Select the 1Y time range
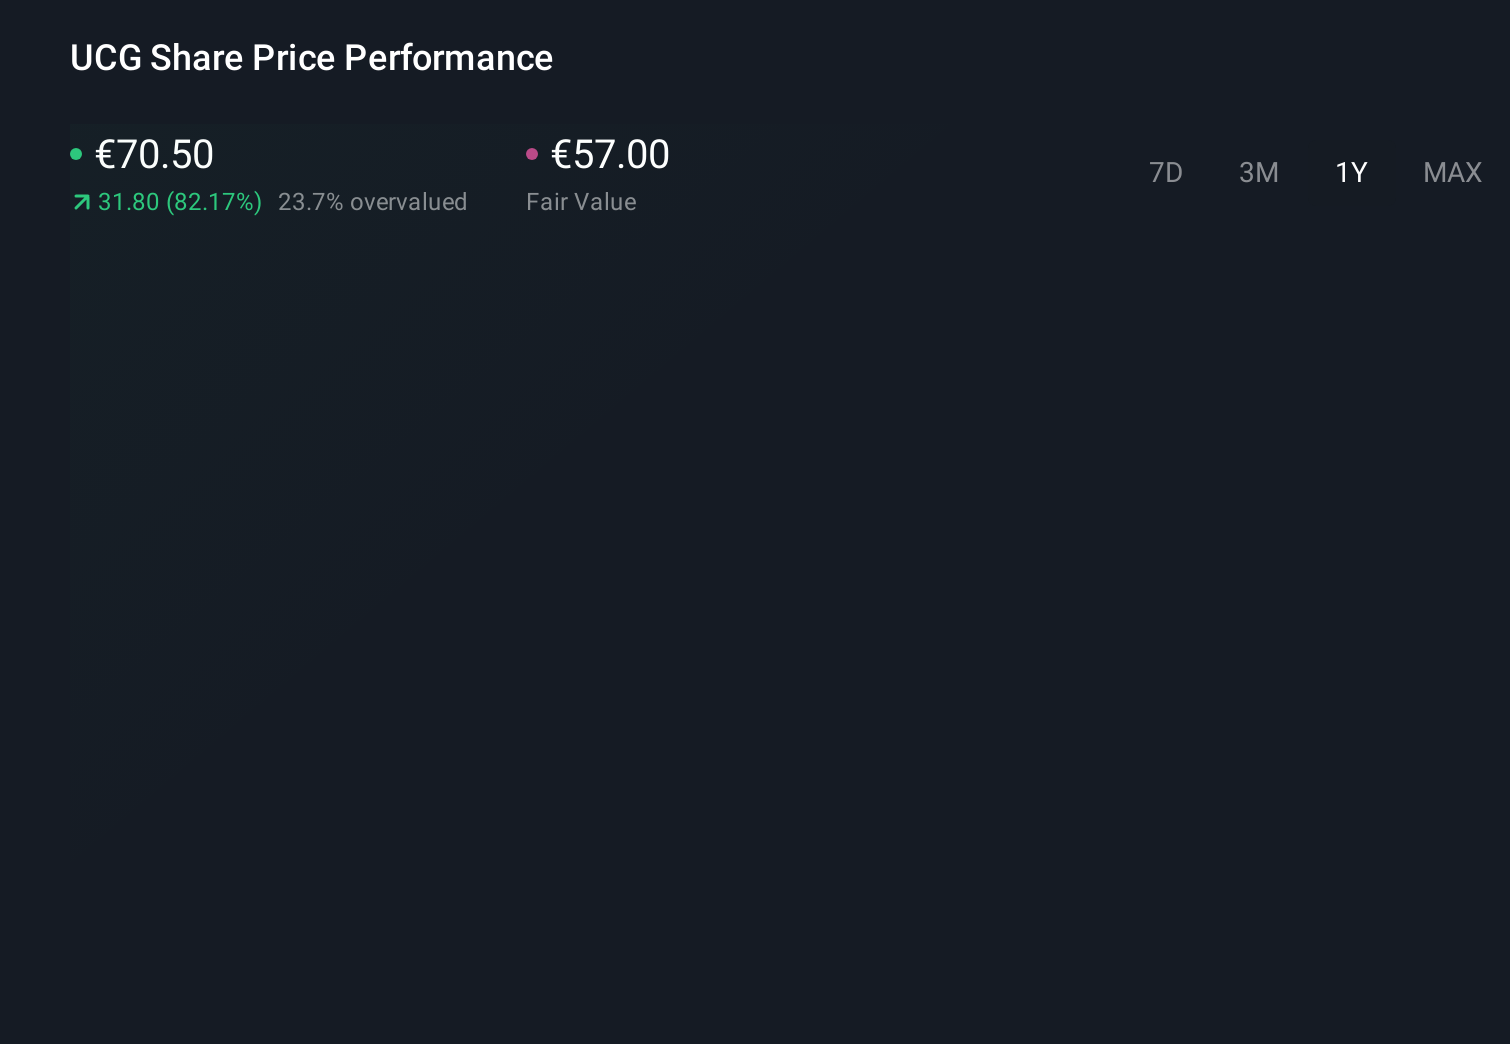1510x1044 pixels. tap(1351, 172)
